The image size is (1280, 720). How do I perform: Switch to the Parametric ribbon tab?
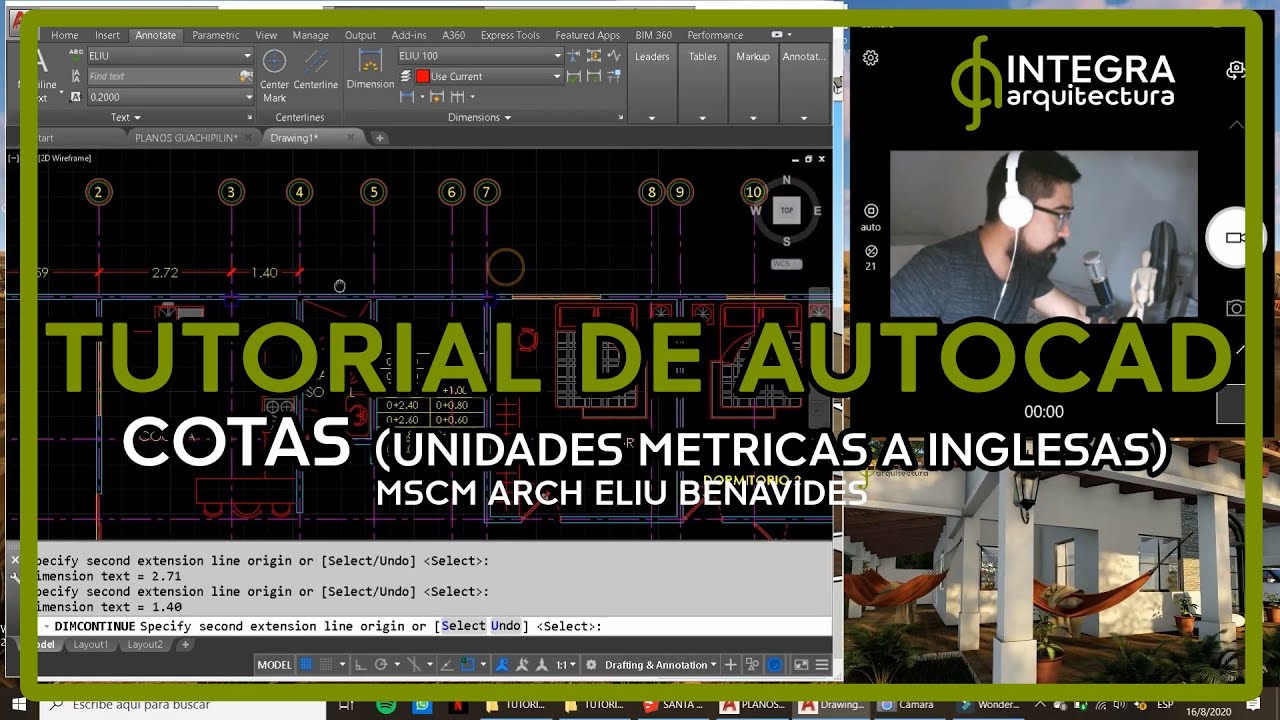[216, 35]
